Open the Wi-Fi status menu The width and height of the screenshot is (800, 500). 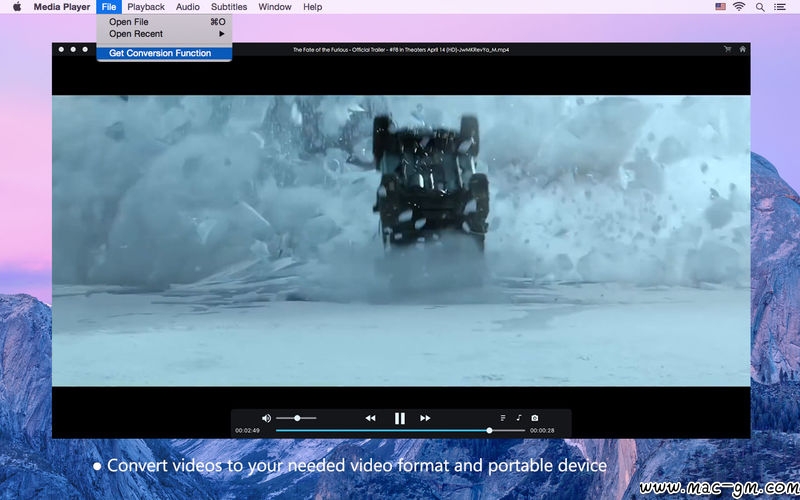click(739, 7)
